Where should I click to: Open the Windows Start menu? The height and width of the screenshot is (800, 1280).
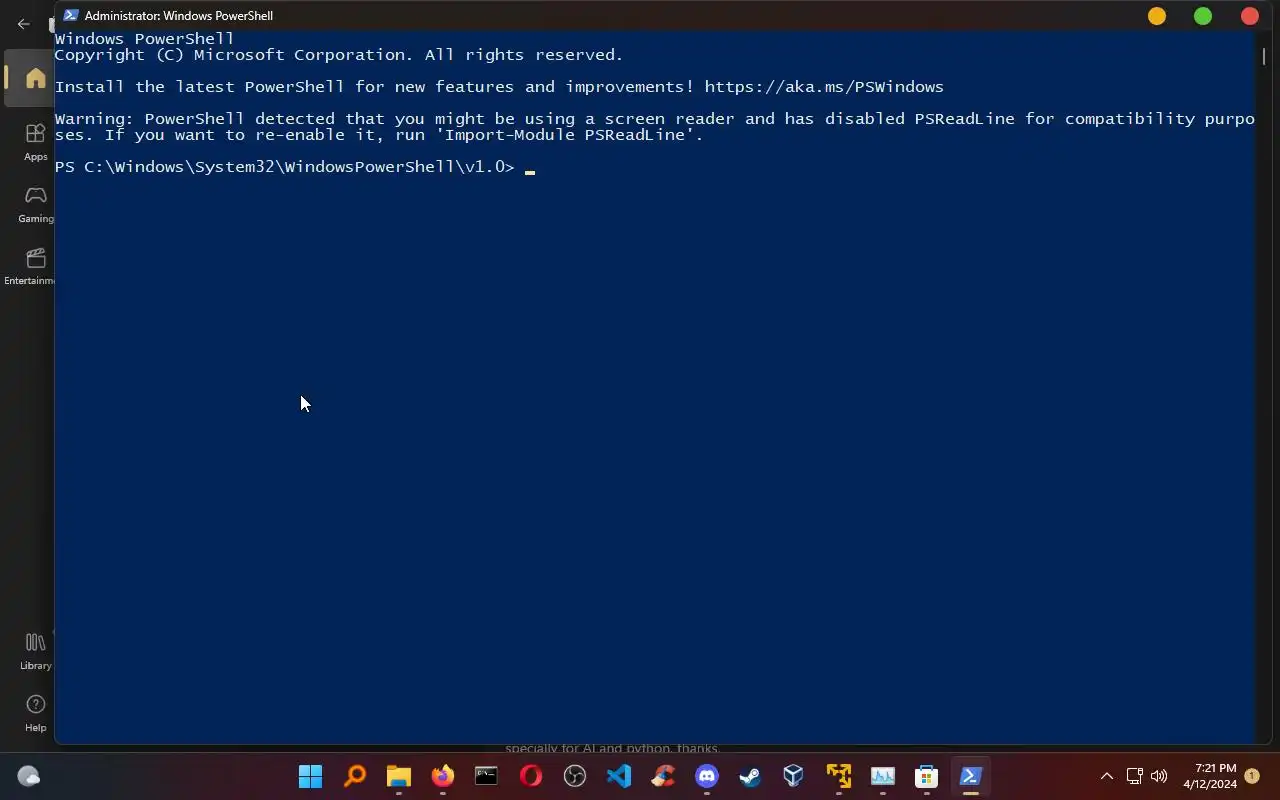tap(310, 776)
